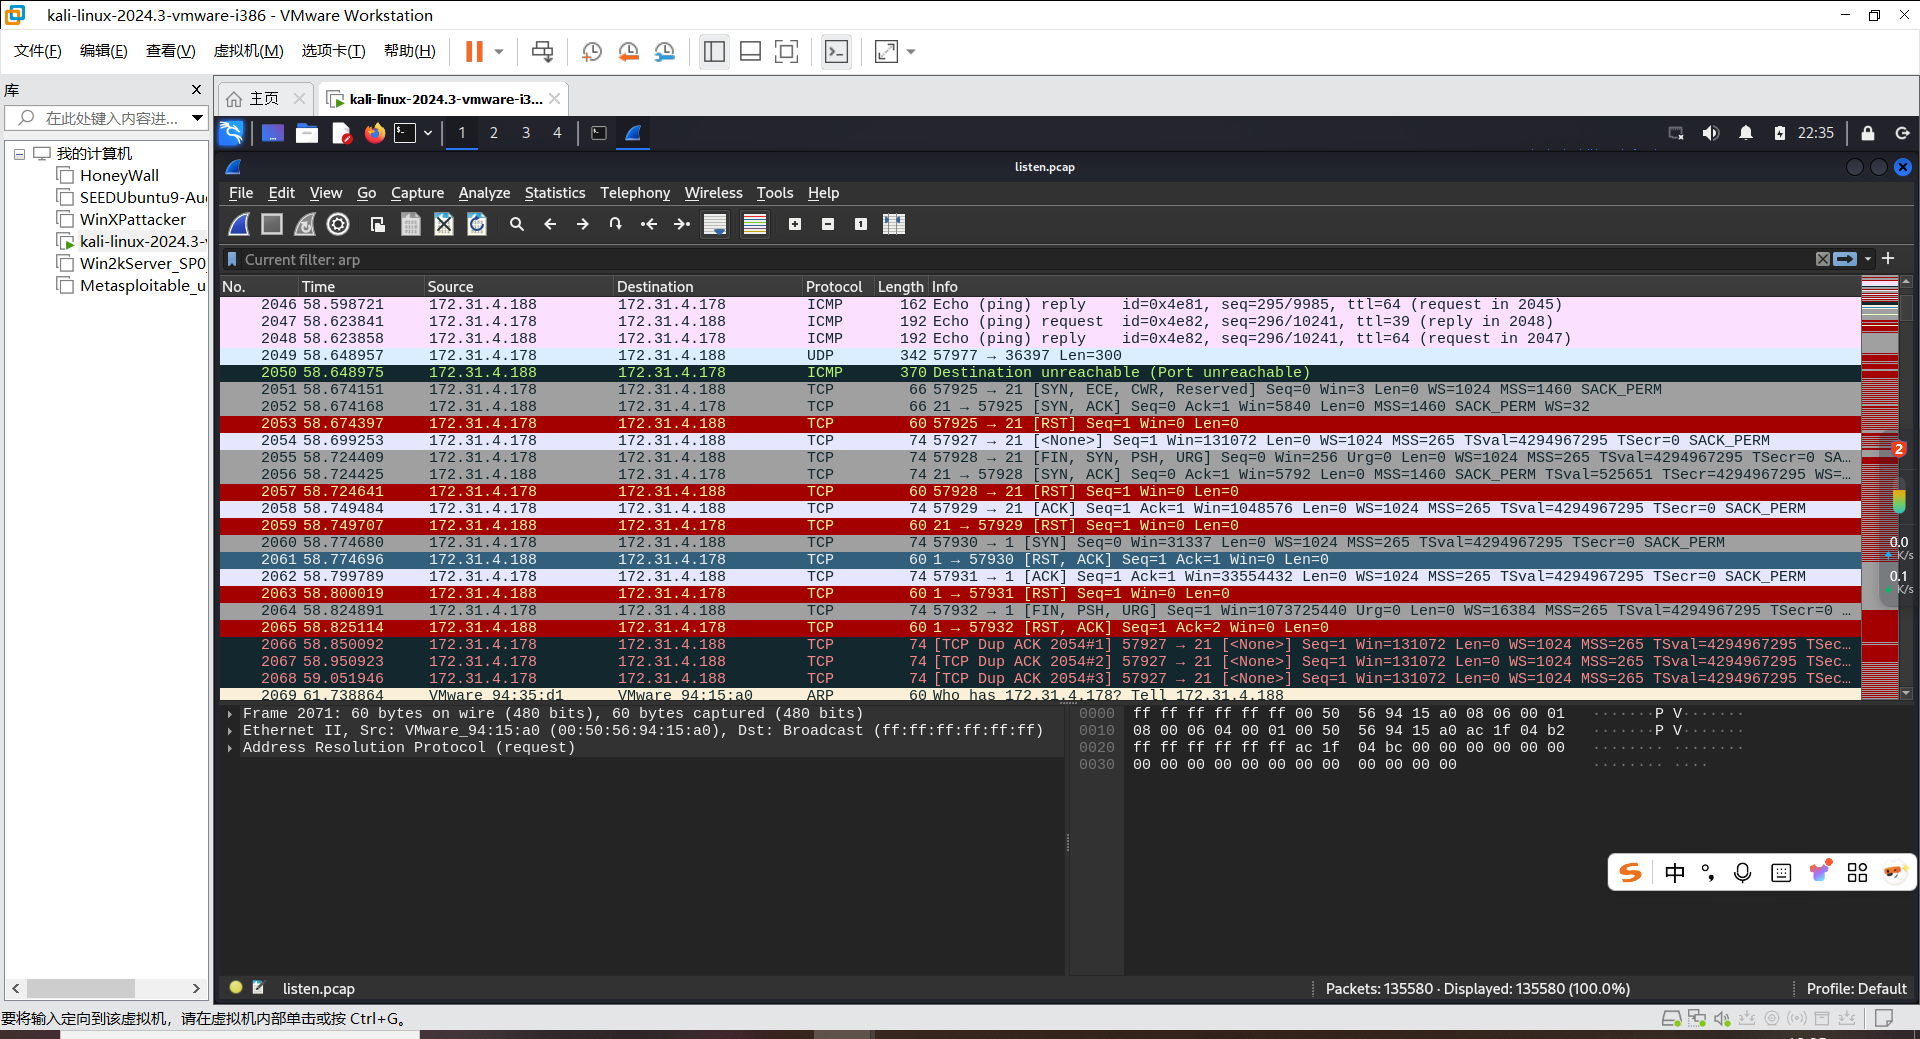This screenshot has width=1920, height=1039.
Task: Open the display filter history dropdown
Action: point(1868,260)
